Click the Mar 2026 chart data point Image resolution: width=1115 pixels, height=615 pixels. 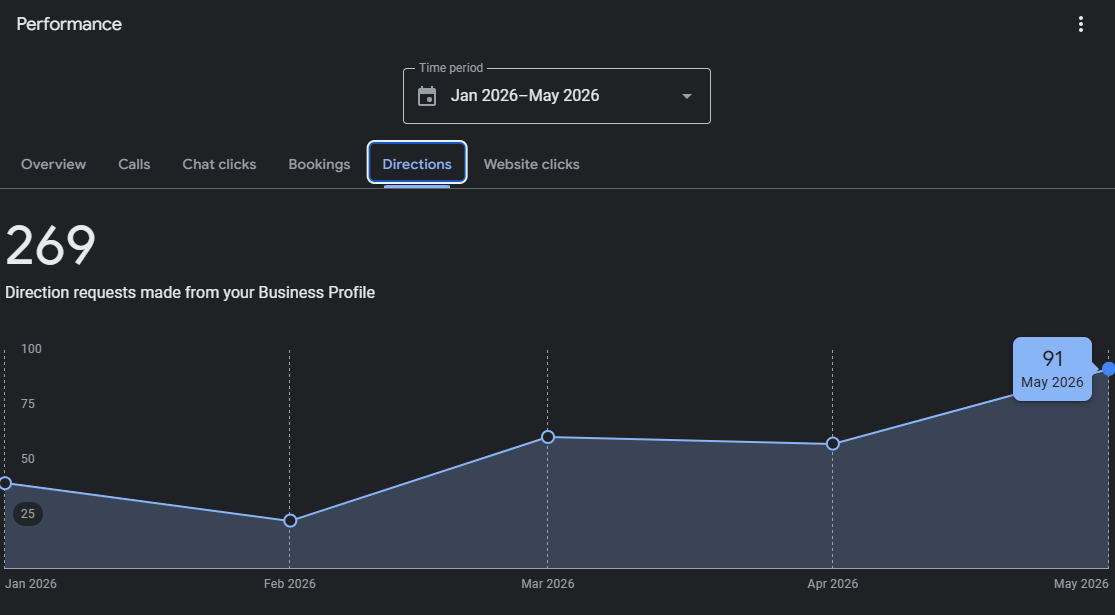(x=548, y=437)
